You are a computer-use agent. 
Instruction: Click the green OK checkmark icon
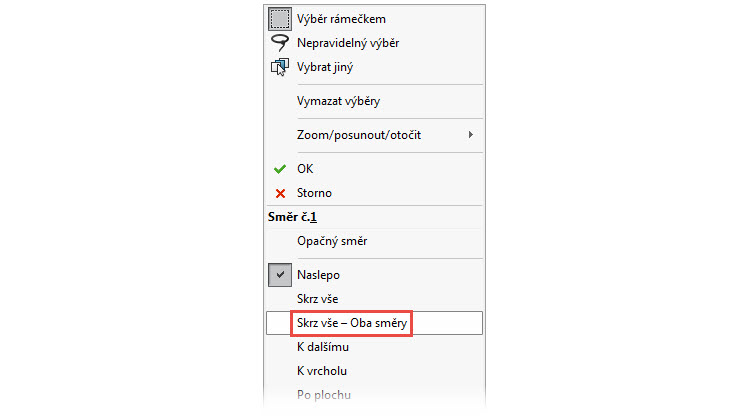[x=280, y=169]
